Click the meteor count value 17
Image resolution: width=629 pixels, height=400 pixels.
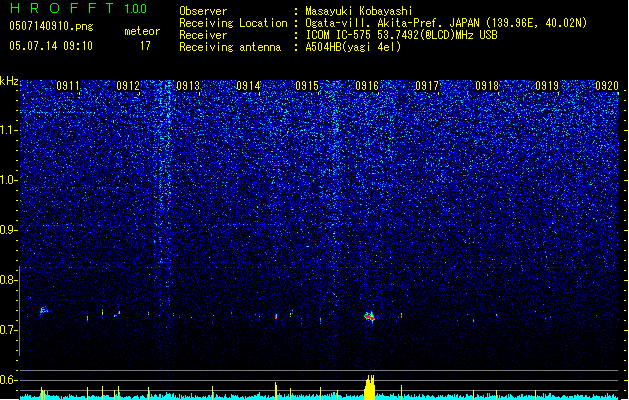click(145, 46)
